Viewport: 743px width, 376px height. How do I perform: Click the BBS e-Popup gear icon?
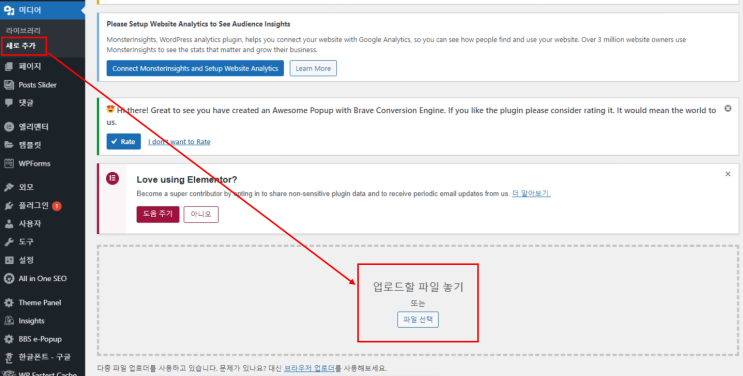tap(9, 339)
